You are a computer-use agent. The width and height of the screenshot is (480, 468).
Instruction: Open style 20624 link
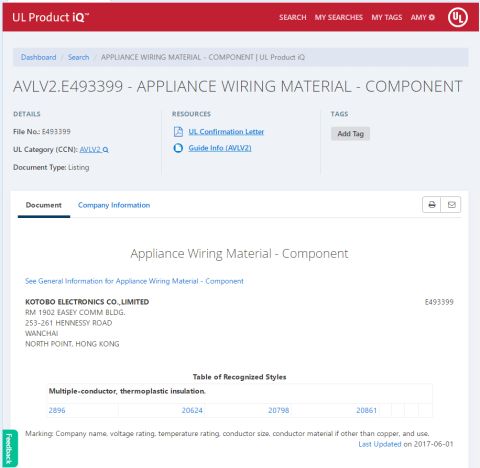tap(192, 410)
